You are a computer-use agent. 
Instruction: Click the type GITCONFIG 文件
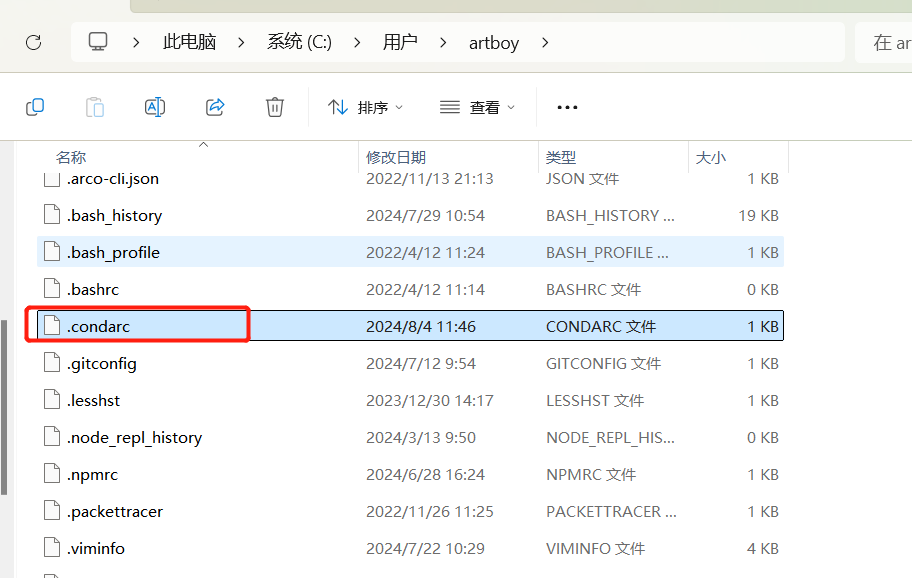603,363
